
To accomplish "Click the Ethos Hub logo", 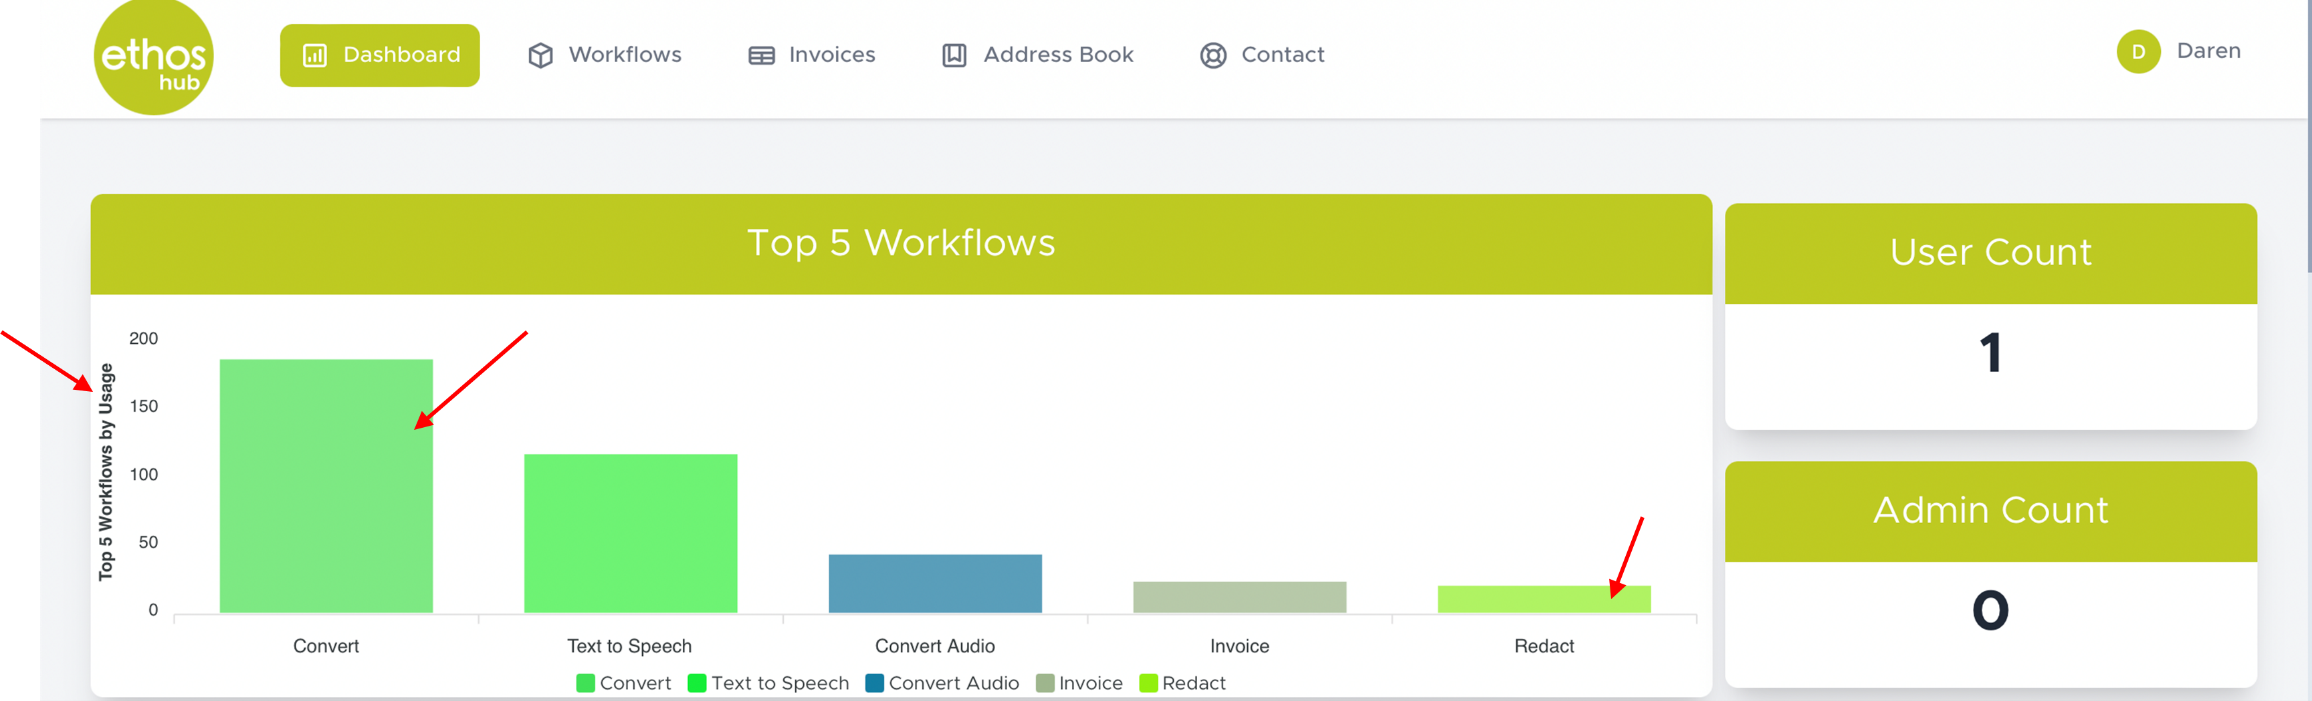I will [153, 57].
